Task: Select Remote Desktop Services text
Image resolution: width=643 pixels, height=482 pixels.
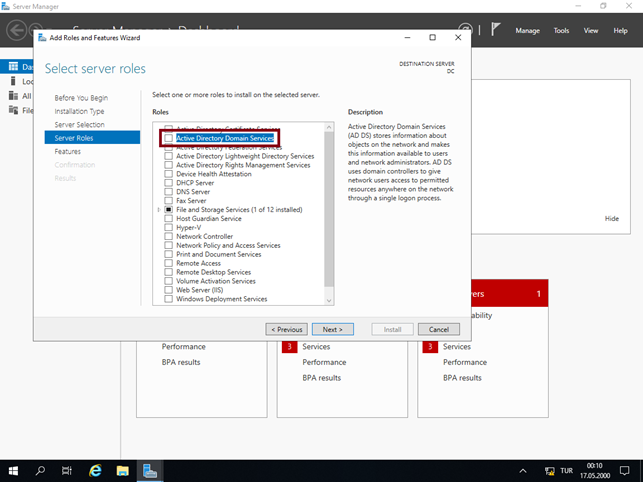Action: pos(213,272)
